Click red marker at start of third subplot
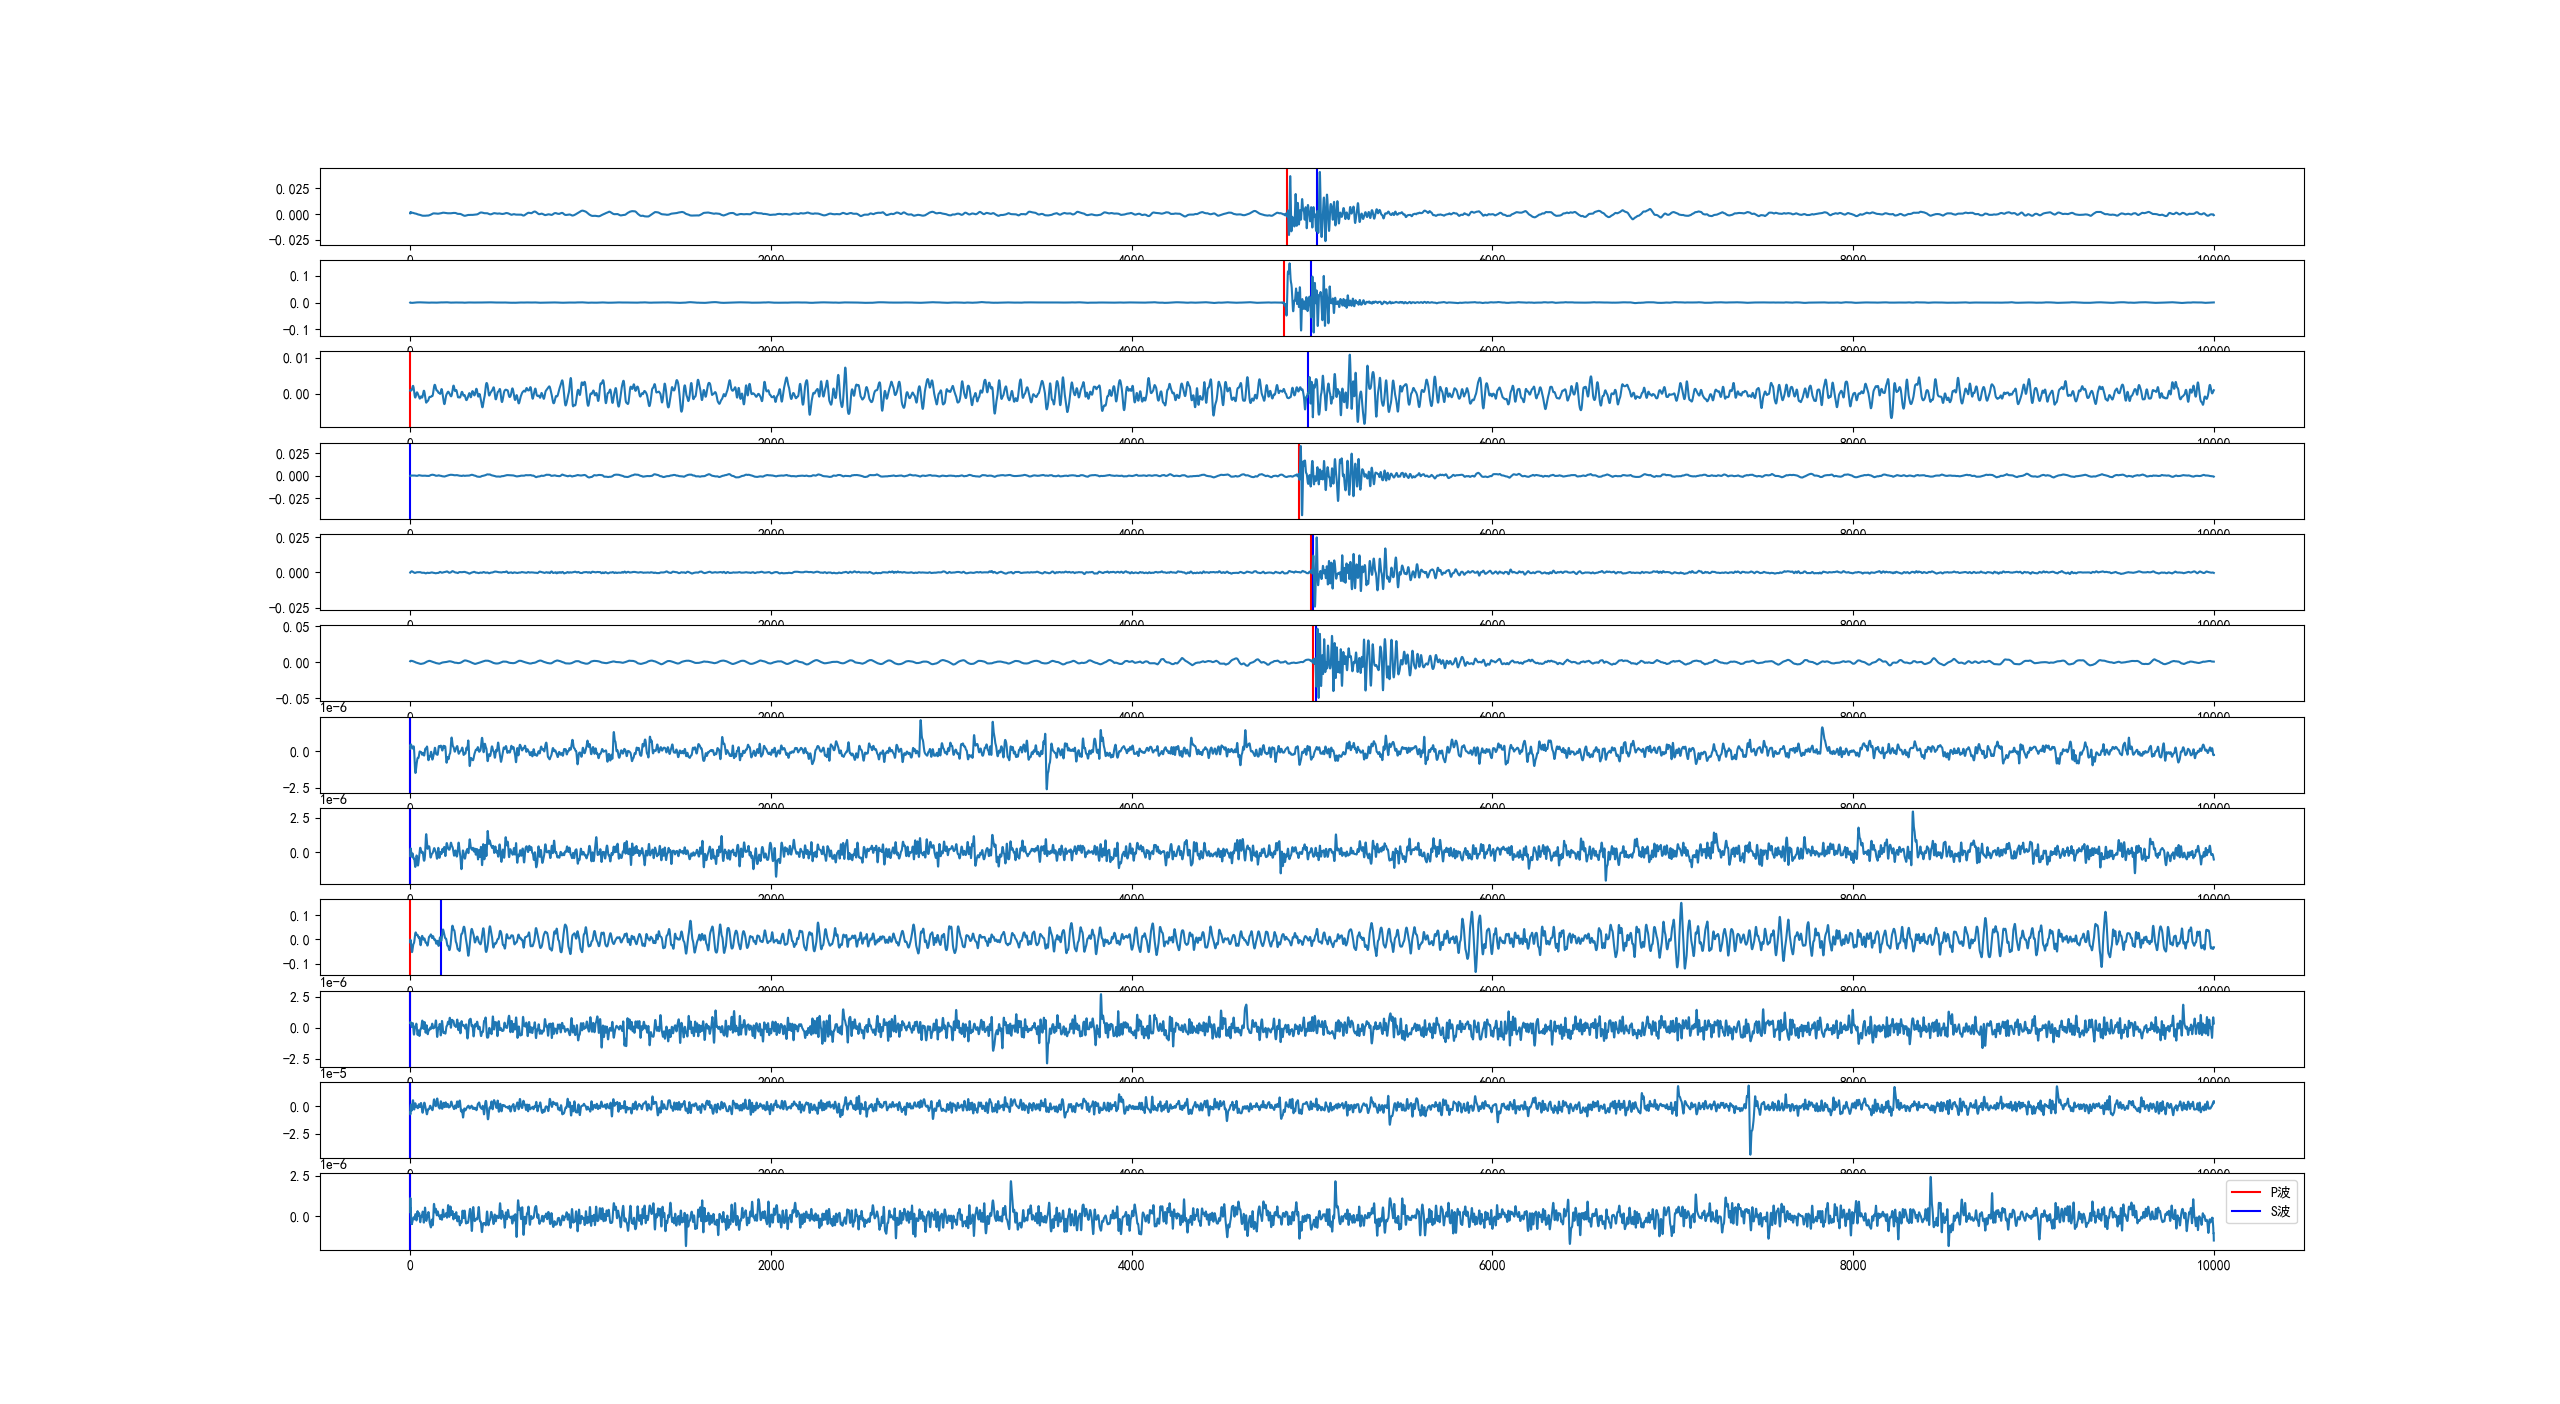2560x1404 pixels. pyautogui.click(x=410, y=370)
